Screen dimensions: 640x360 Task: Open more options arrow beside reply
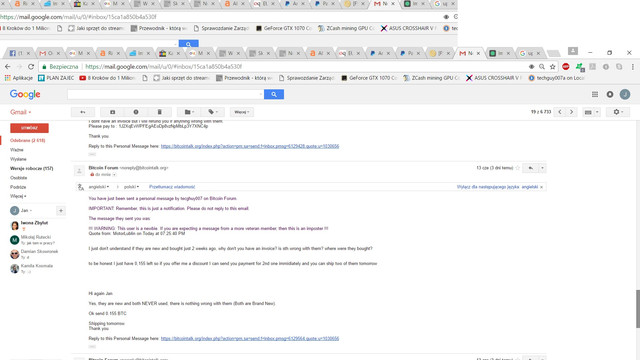click(x=542, y=168)
